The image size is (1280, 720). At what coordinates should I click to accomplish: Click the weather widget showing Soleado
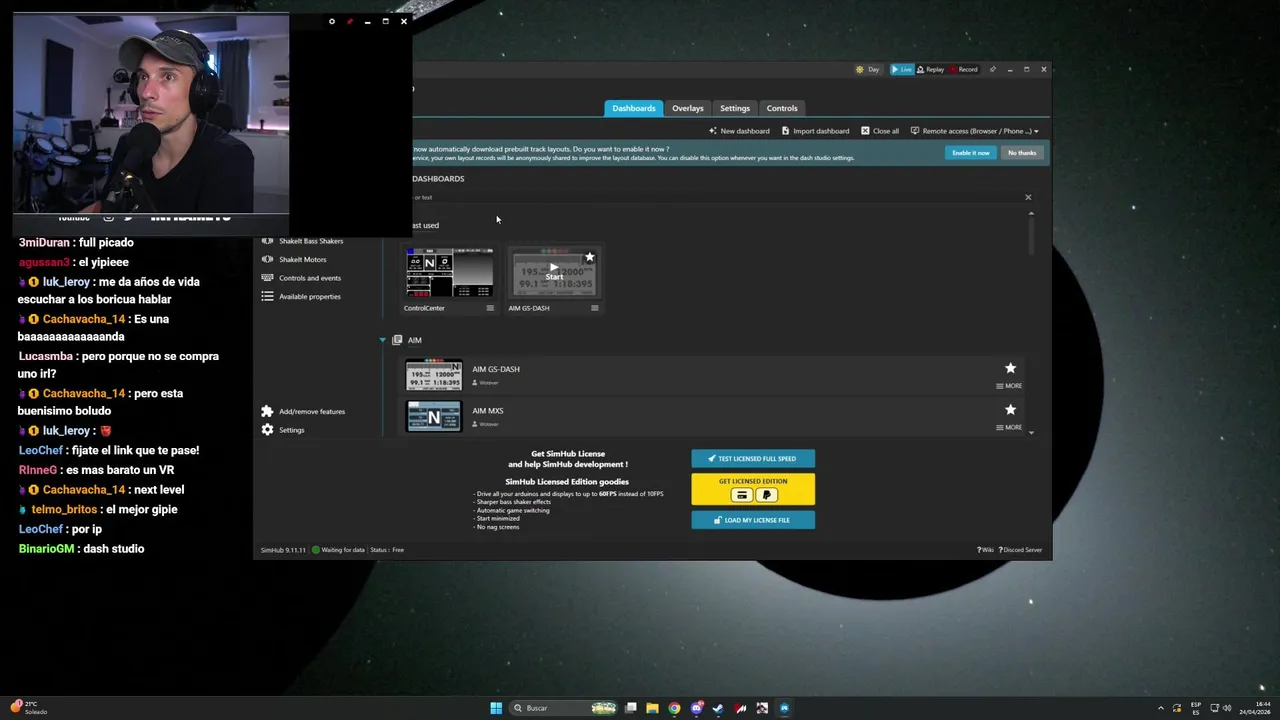[x=29, y=708]
